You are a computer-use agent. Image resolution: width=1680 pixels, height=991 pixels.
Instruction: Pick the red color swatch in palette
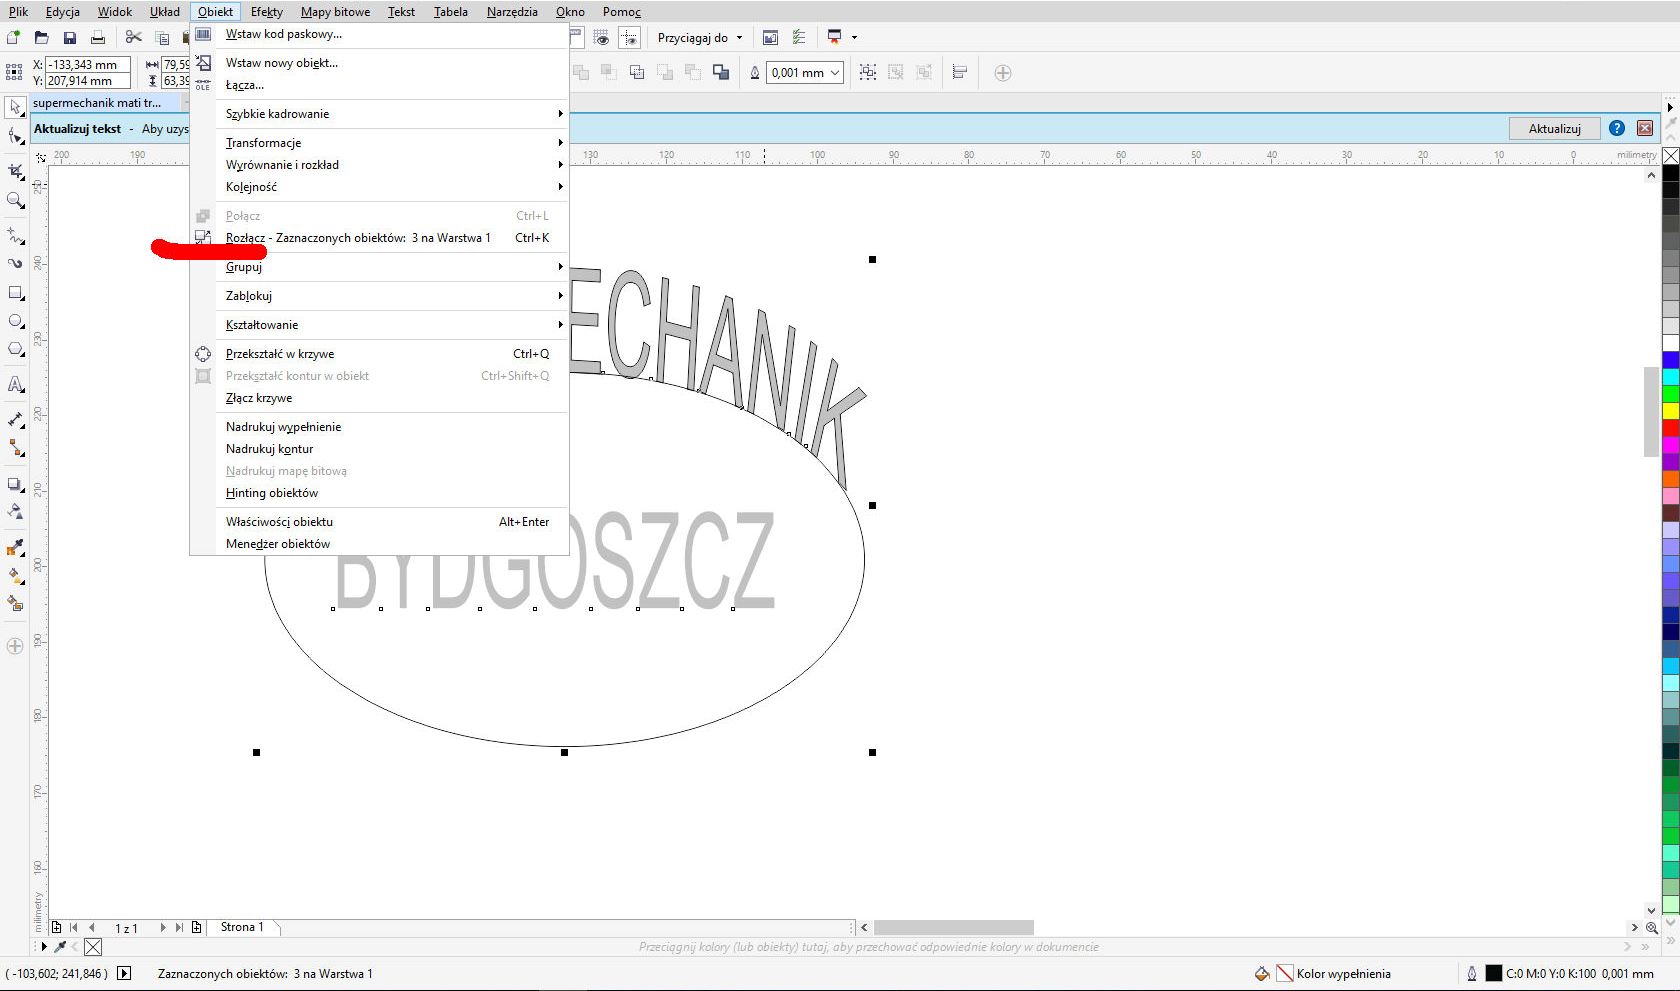coord(1670,428)
